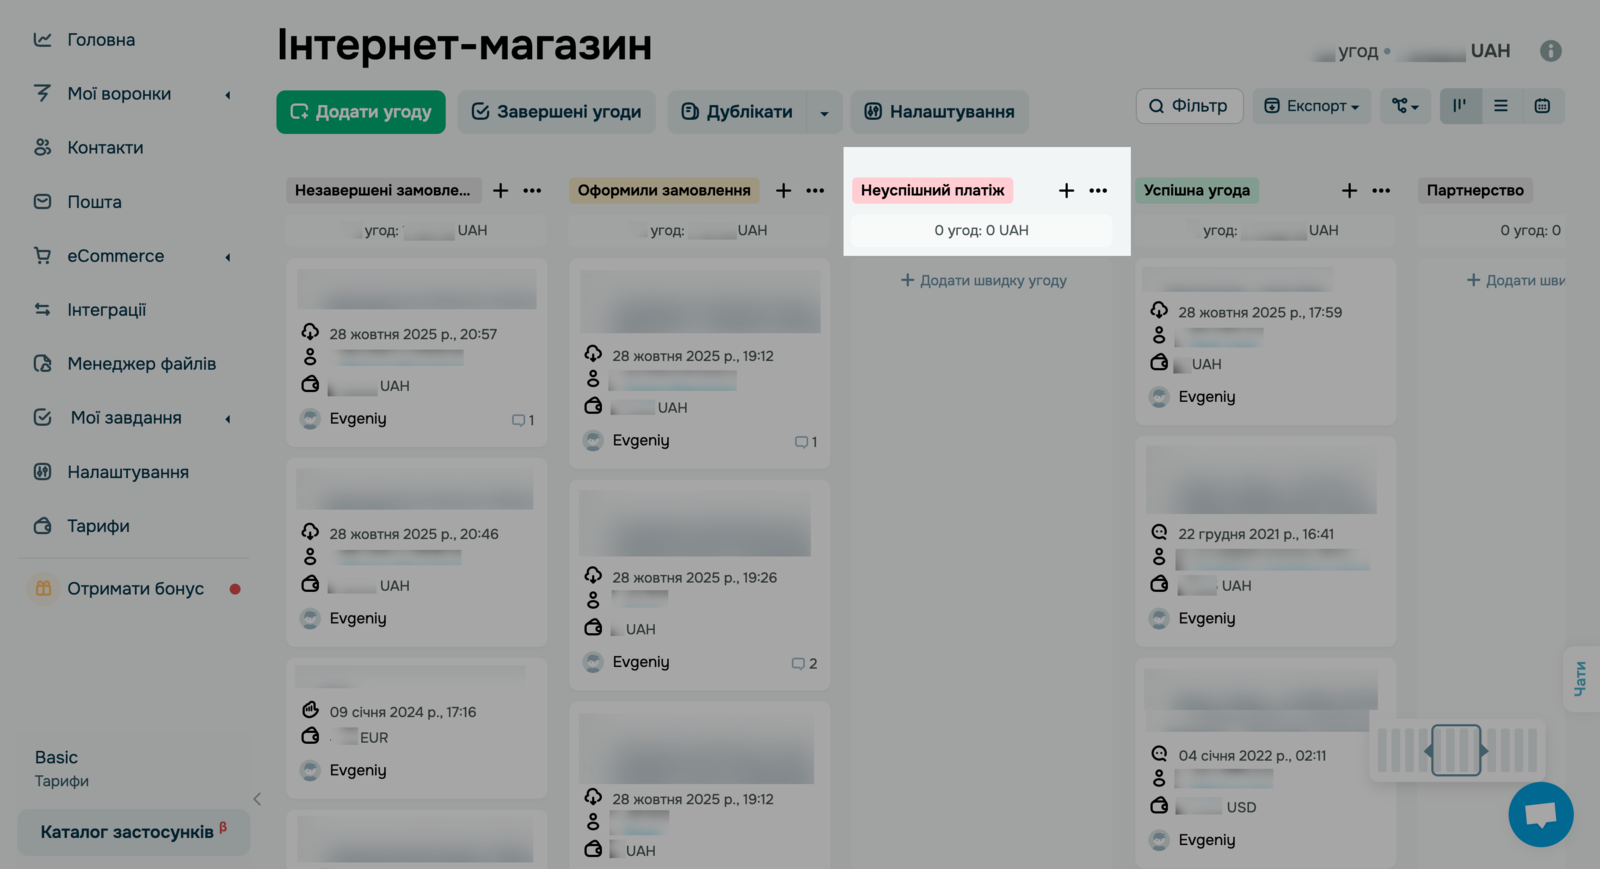Add deal to Неуспішний платіж column
This screenshot has width=1600, height=869.
point(1066,190)
